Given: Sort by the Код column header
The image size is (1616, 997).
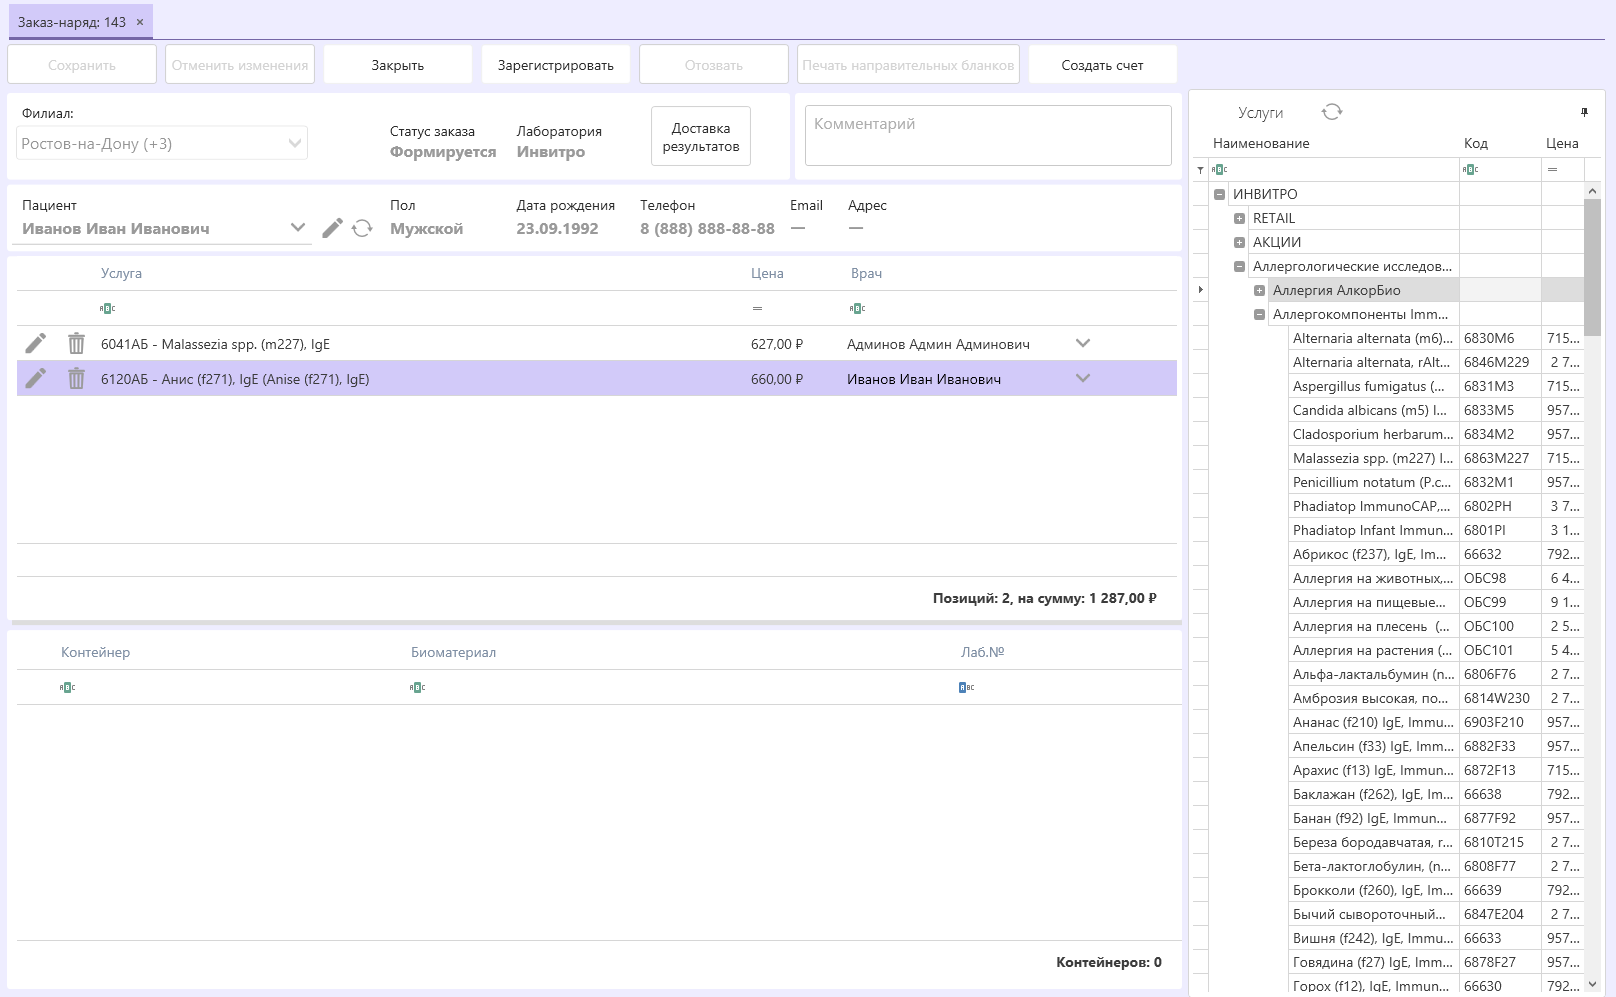Looking at the screenshot, I should click(1475, 143).
